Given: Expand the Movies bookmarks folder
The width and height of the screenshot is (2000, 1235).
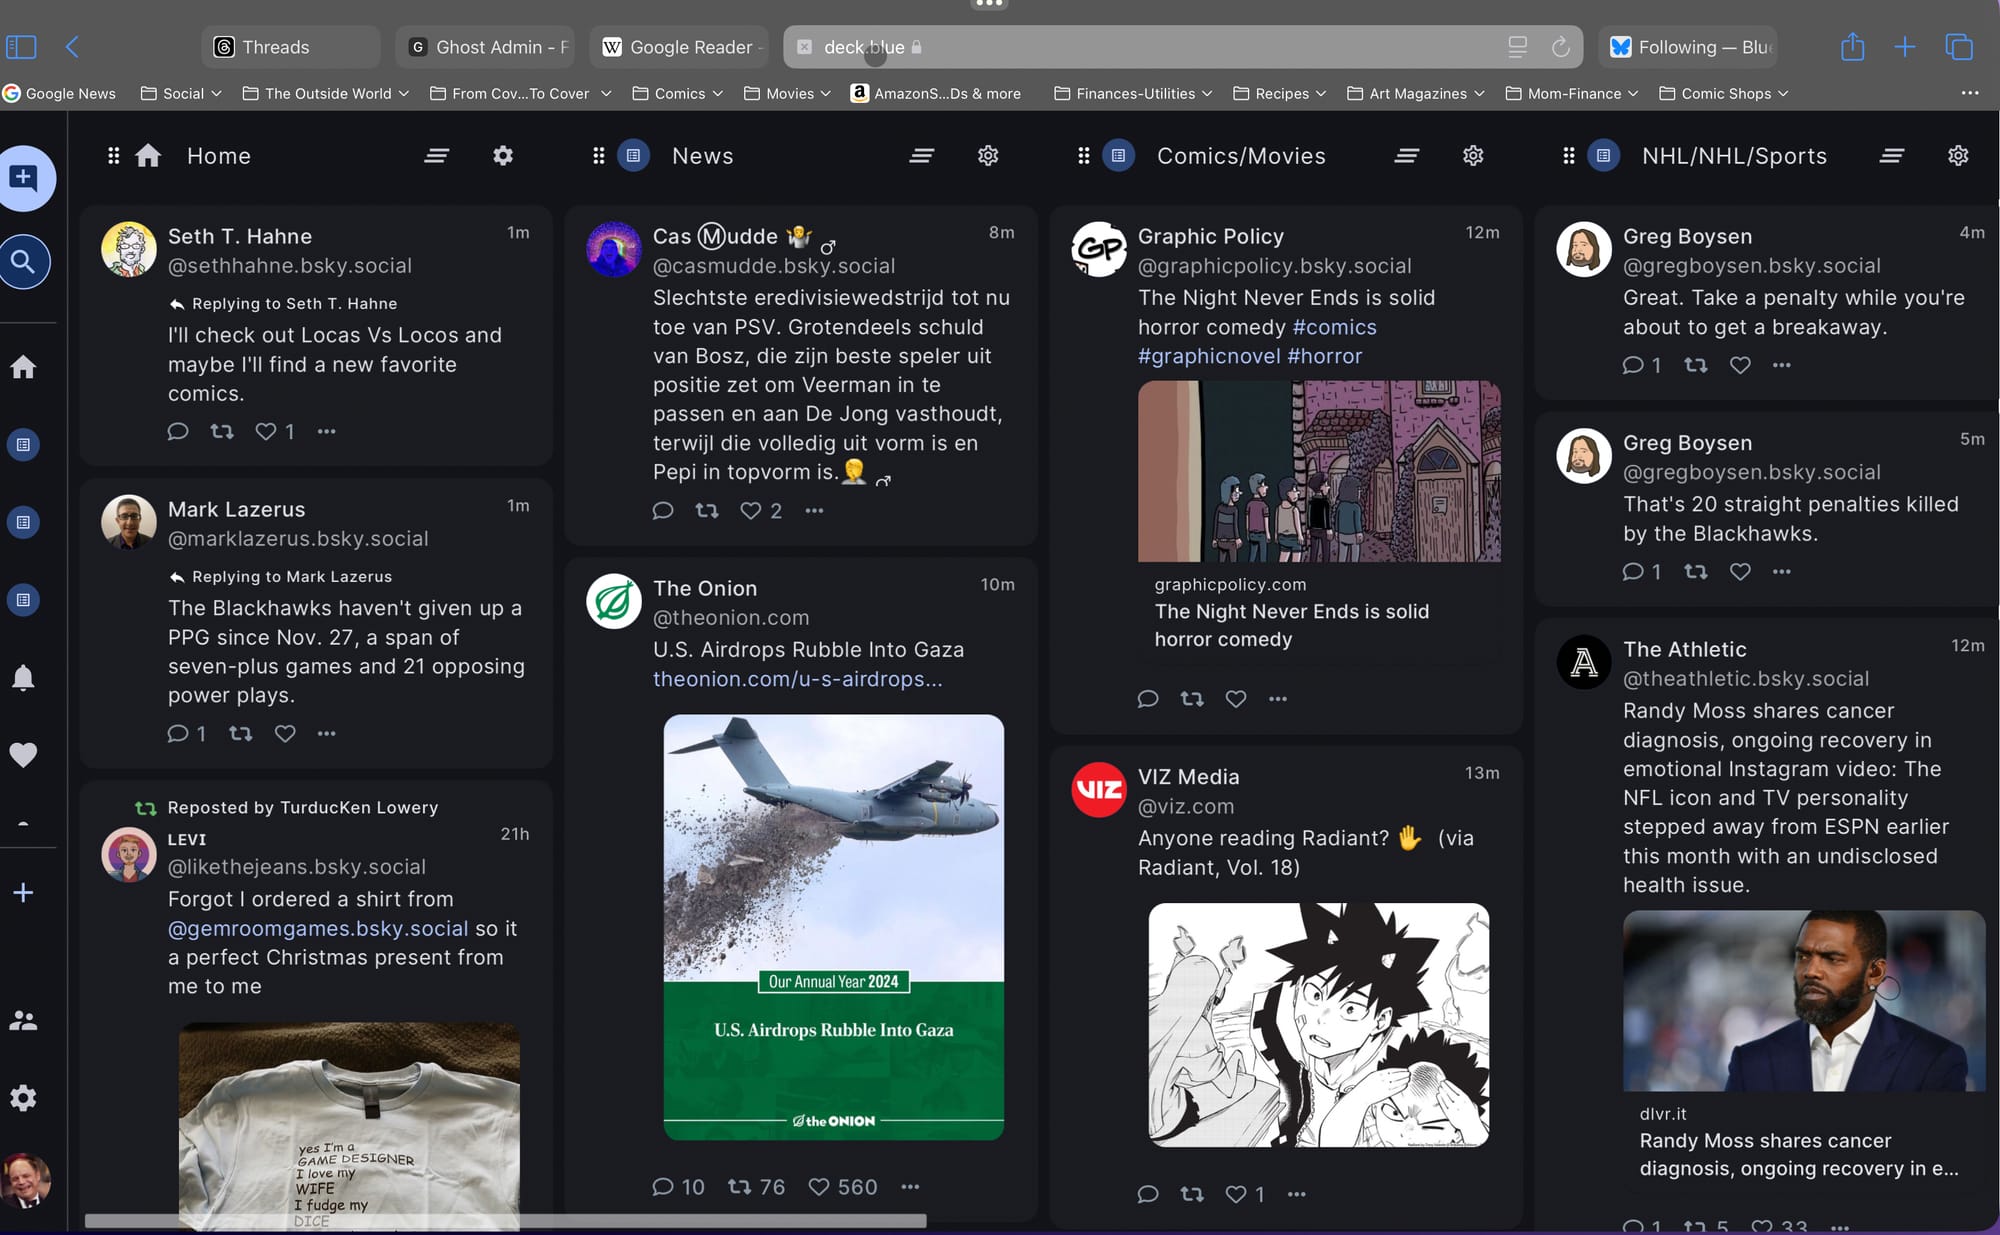Looking at the screenshot, I should pyautogui.click(x=787, y=93).
